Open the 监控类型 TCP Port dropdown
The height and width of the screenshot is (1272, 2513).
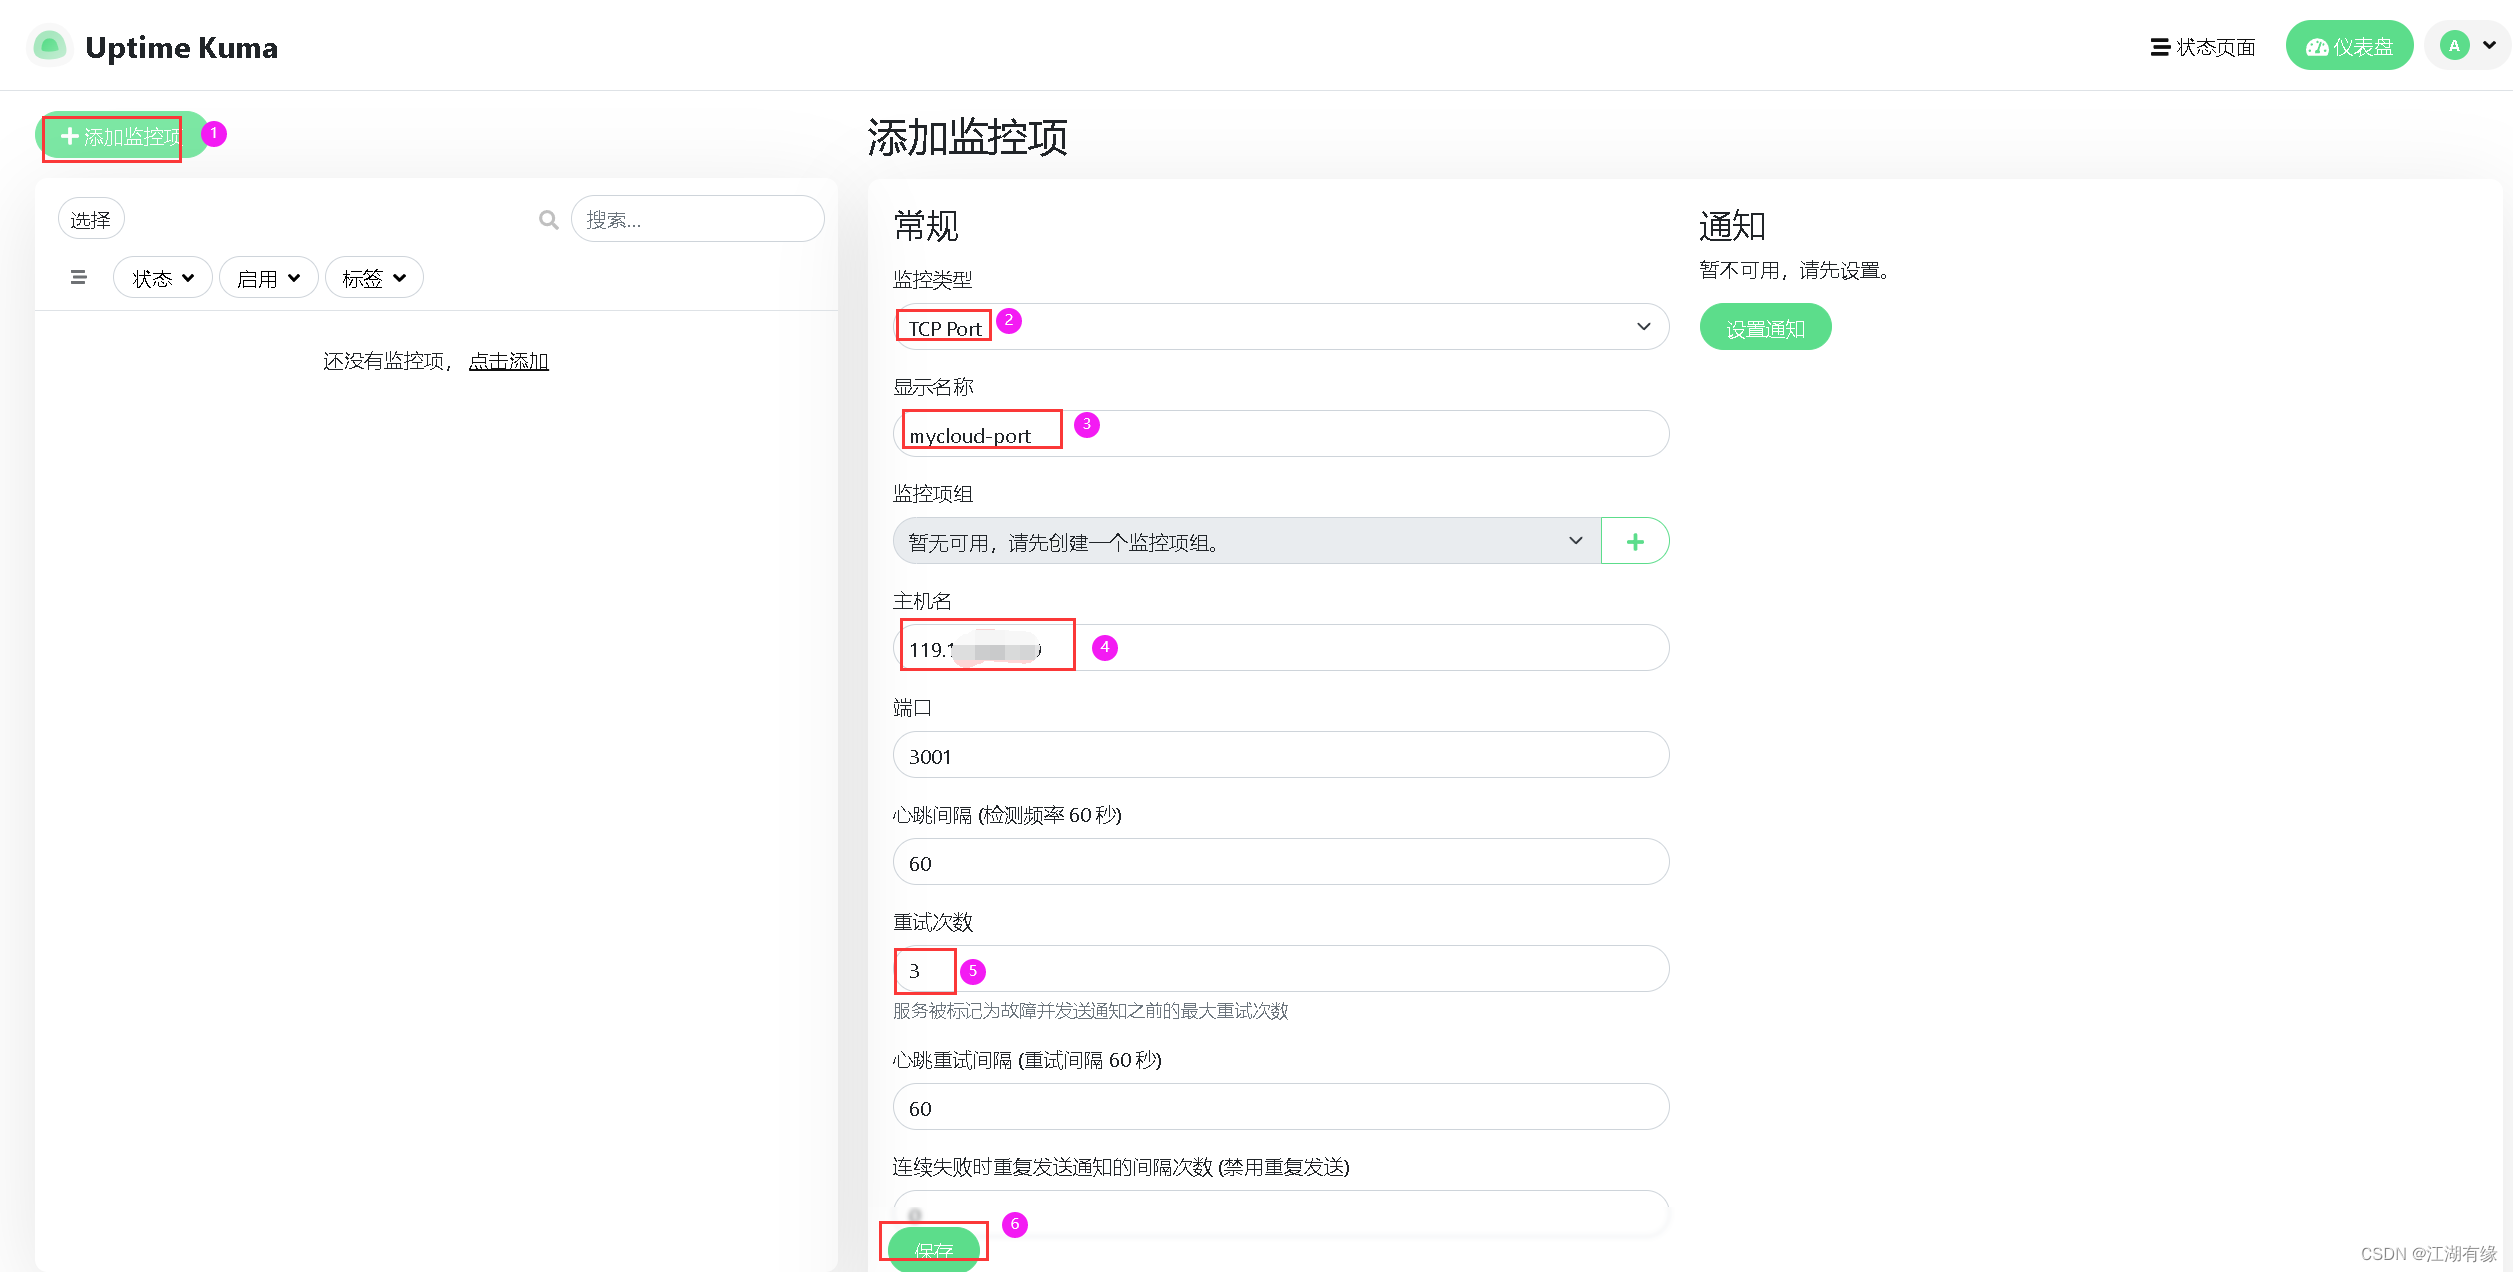point(1281,327)
